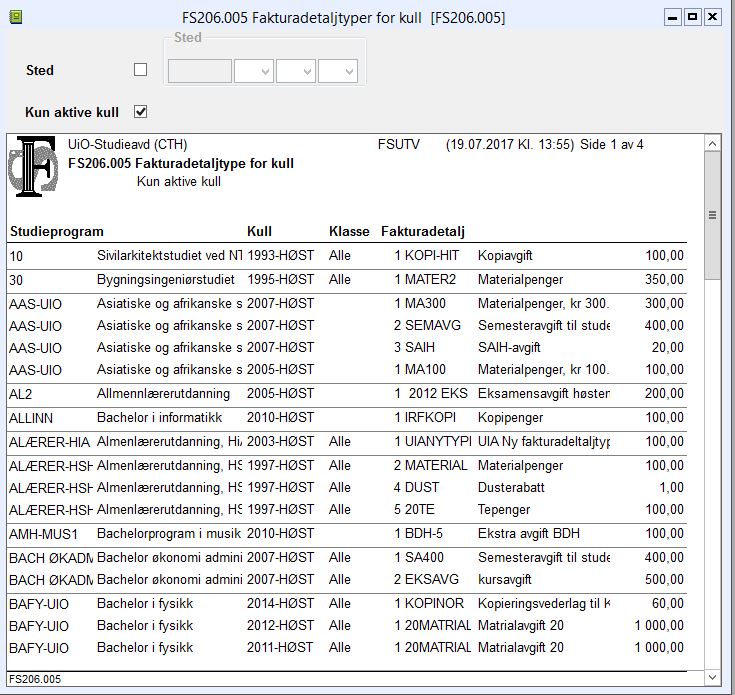
Task: Click the Klasse column header
Action: click(349, 232)
